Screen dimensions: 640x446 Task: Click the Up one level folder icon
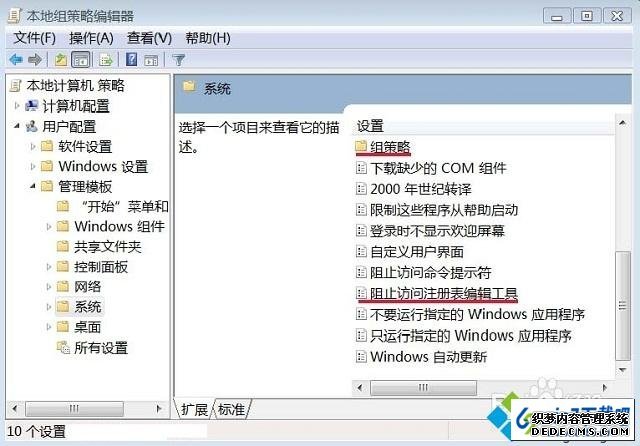[61, 60]
